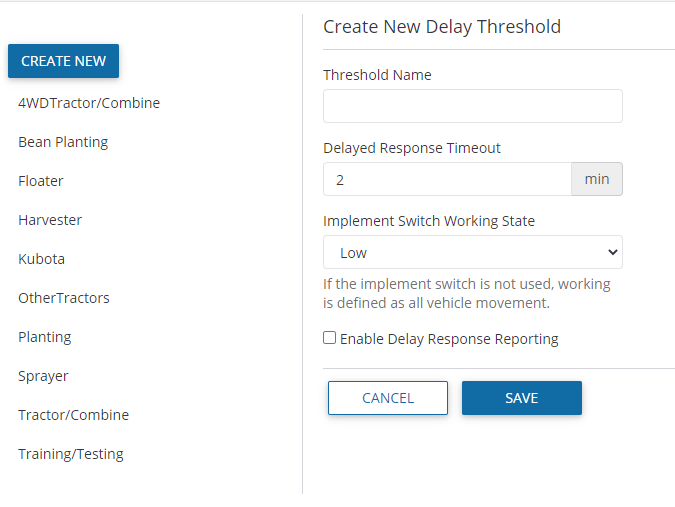Select Floater from the threshold list
This screenshot has height=507, width=675.
41,181
